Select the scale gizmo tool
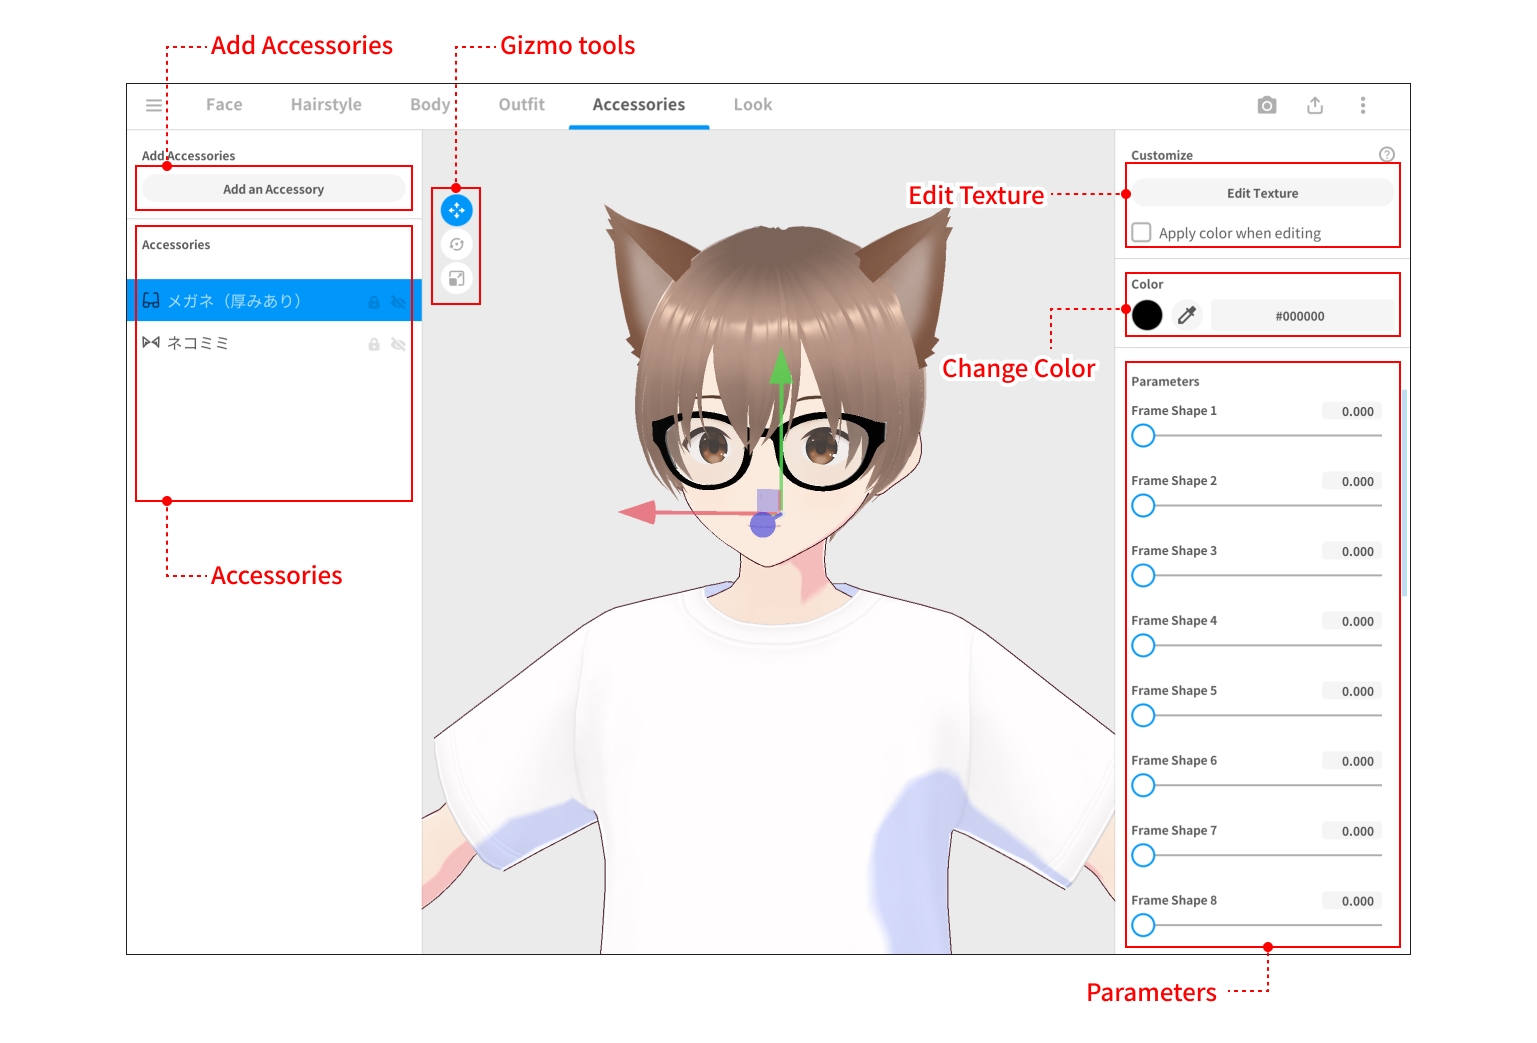This screenshot has height=1043, width=1537. pos(457,279)
